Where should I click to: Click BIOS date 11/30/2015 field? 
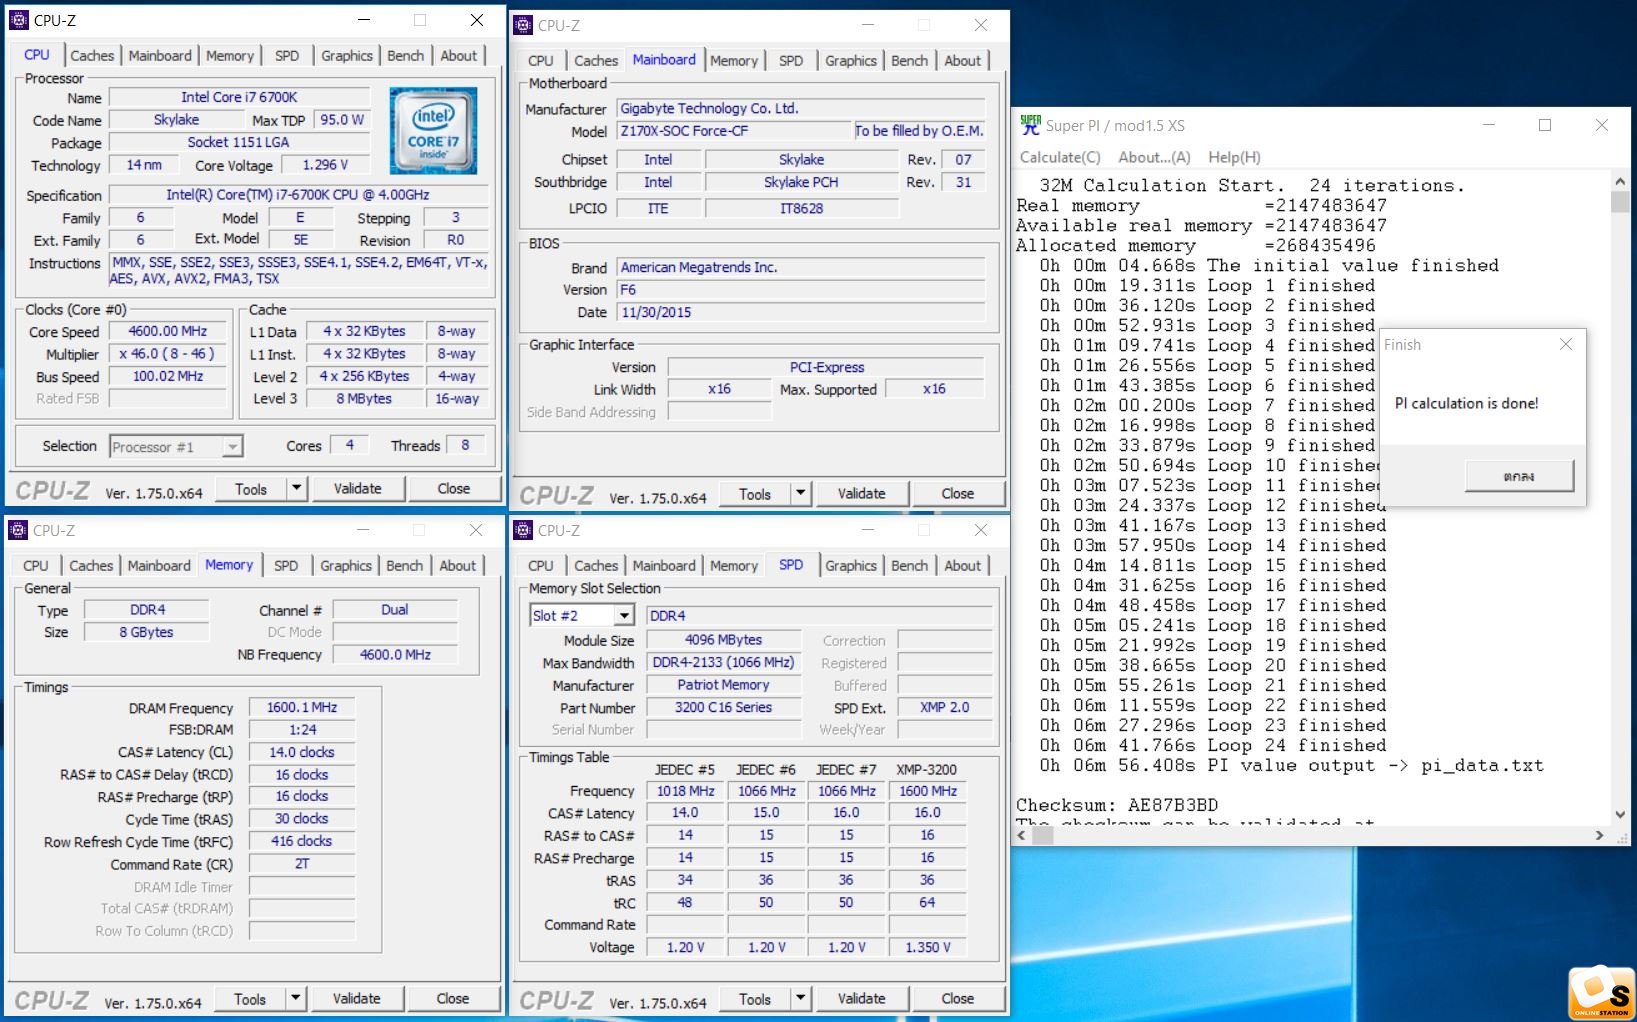[x=801, y=312]
